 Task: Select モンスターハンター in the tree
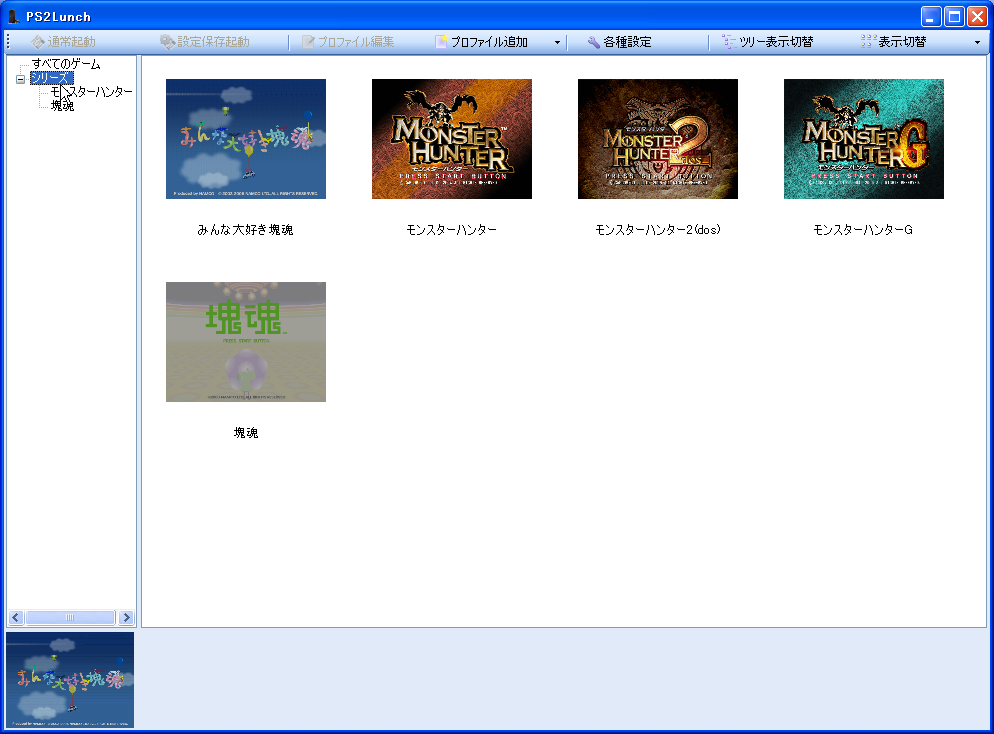(91, 92)
